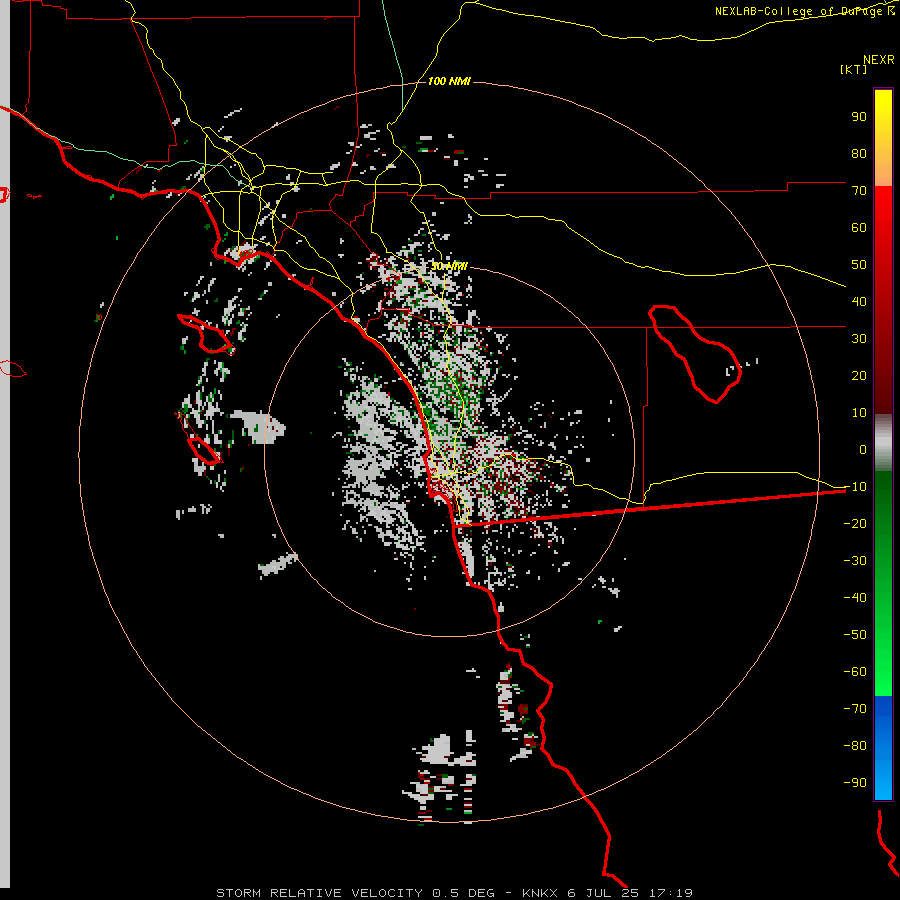Select the 70 value on the velocity scale
900x900 pixels.
[859, 191]
